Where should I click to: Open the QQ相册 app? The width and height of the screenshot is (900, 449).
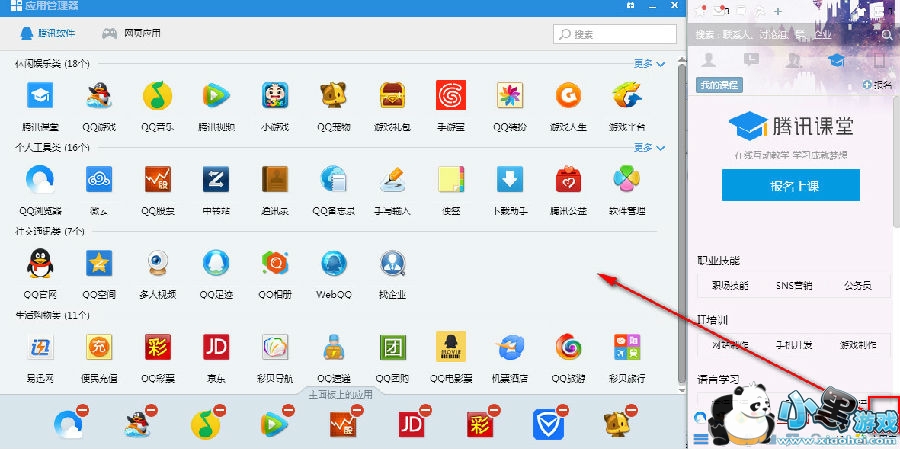pos(275,263)
